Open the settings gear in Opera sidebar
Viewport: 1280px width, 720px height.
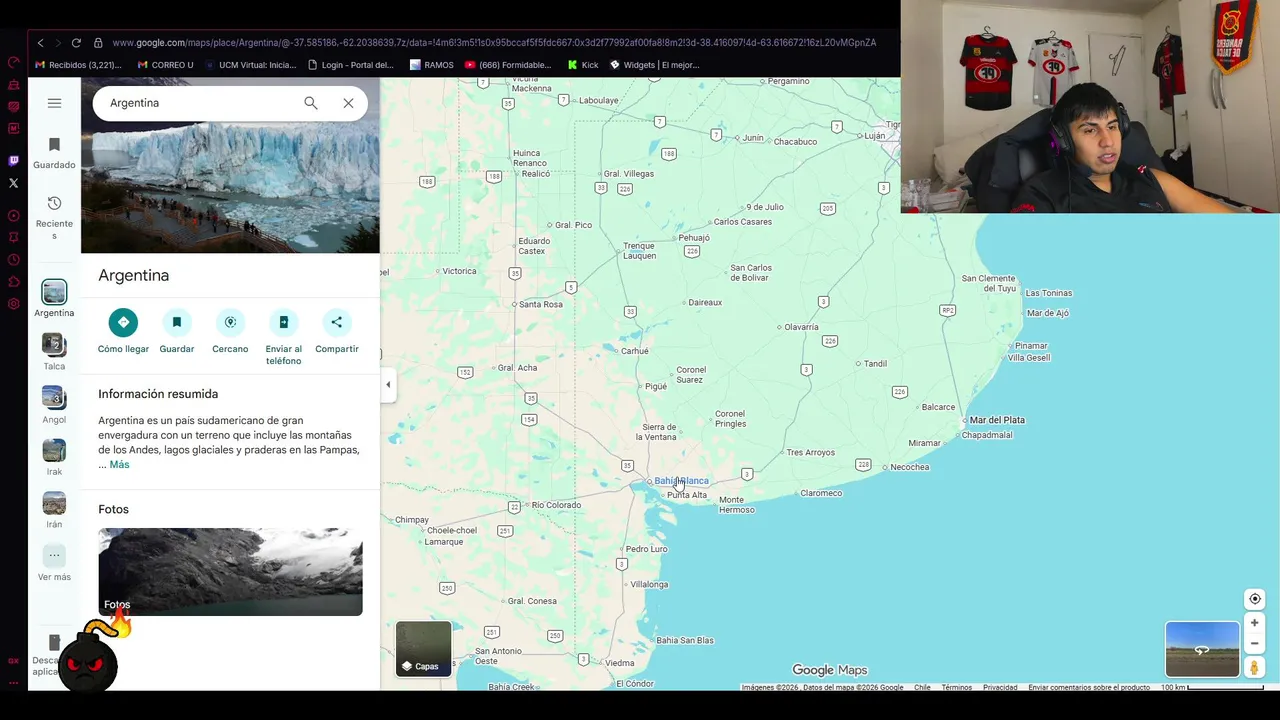pyautogui.click(x=13, y=304)
